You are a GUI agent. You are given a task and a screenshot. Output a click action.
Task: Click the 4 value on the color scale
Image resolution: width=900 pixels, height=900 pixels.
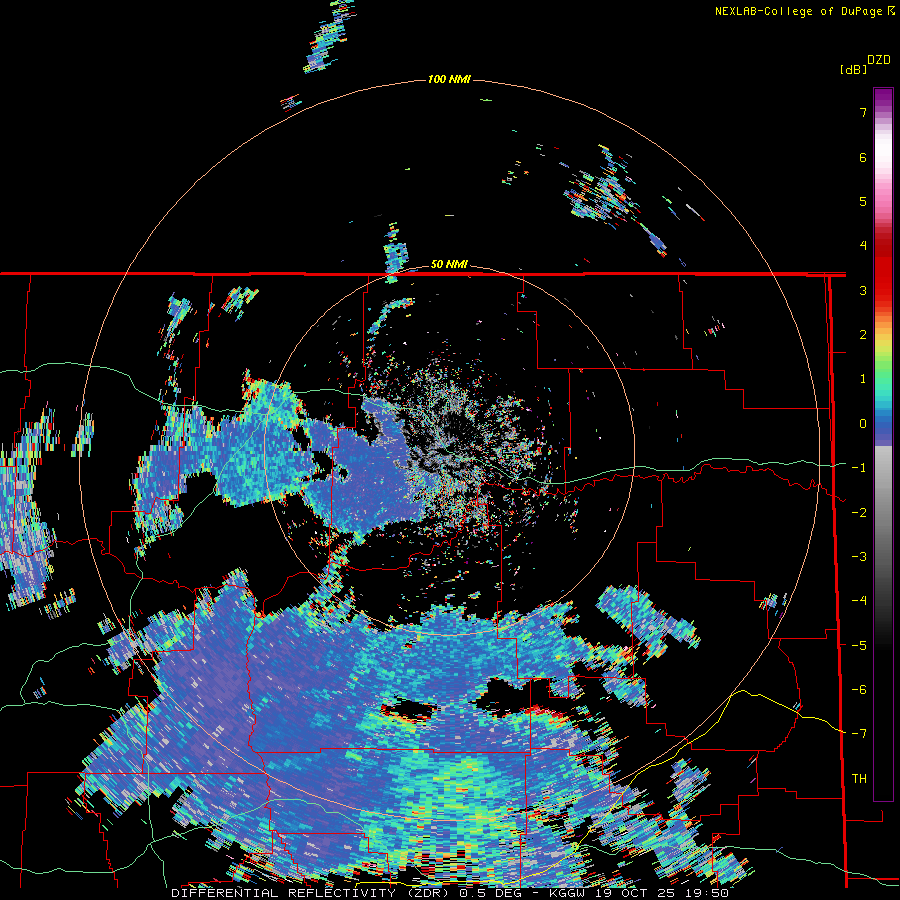click(x=863, y=246)
